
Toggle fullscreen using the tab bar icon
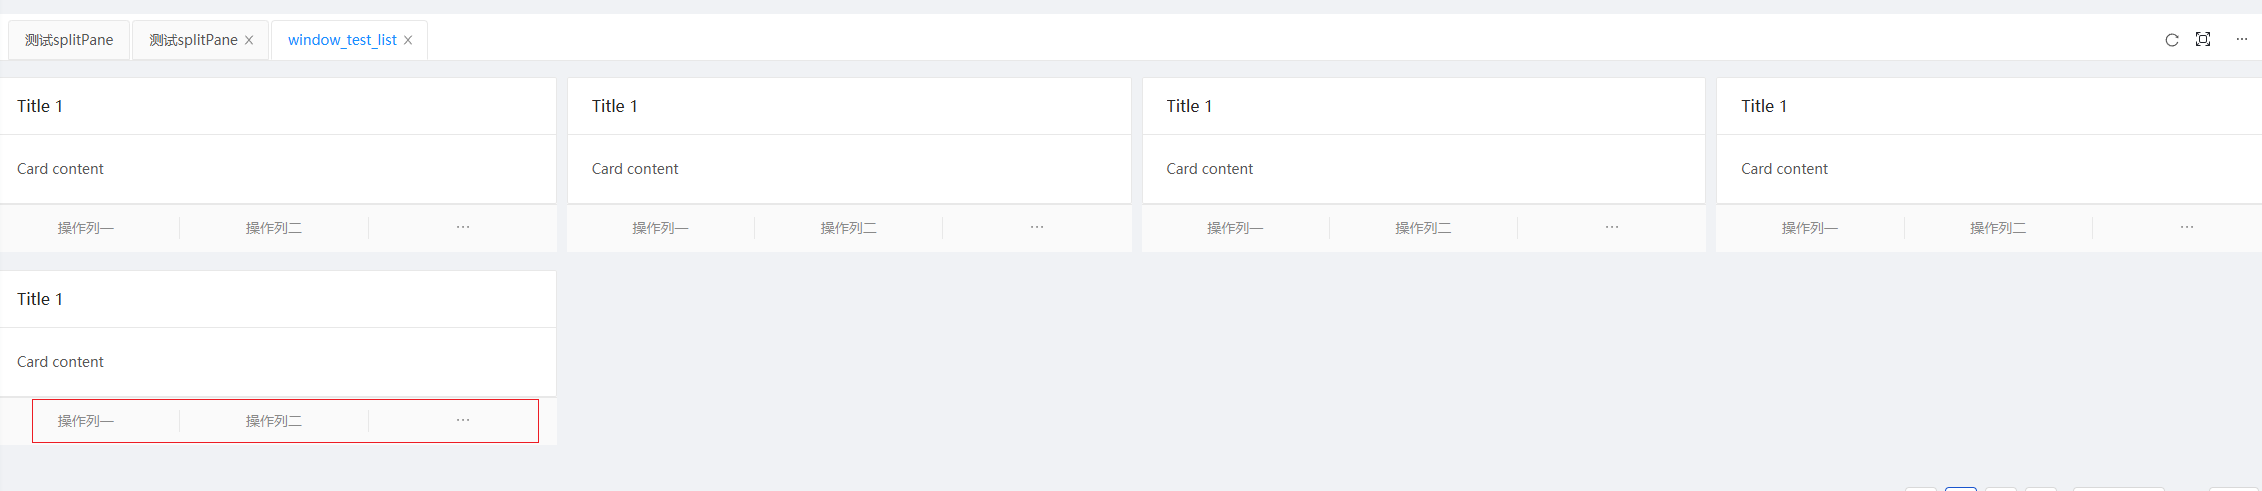[x=2203, y=39]
